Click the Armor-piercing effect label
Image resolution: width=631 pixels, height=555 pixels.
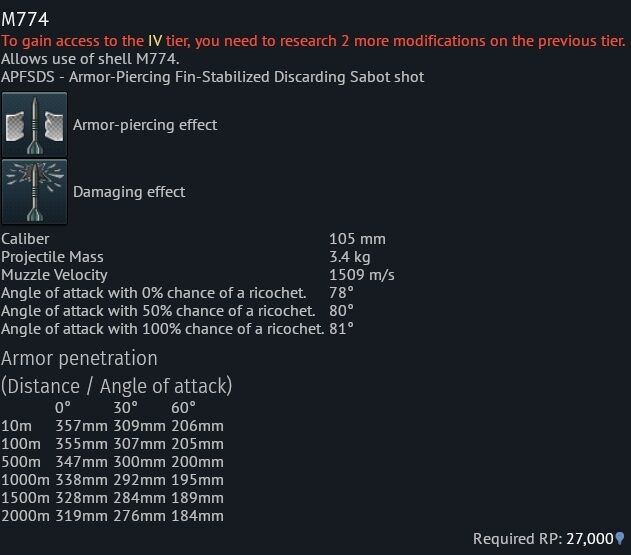pos(144,125)
